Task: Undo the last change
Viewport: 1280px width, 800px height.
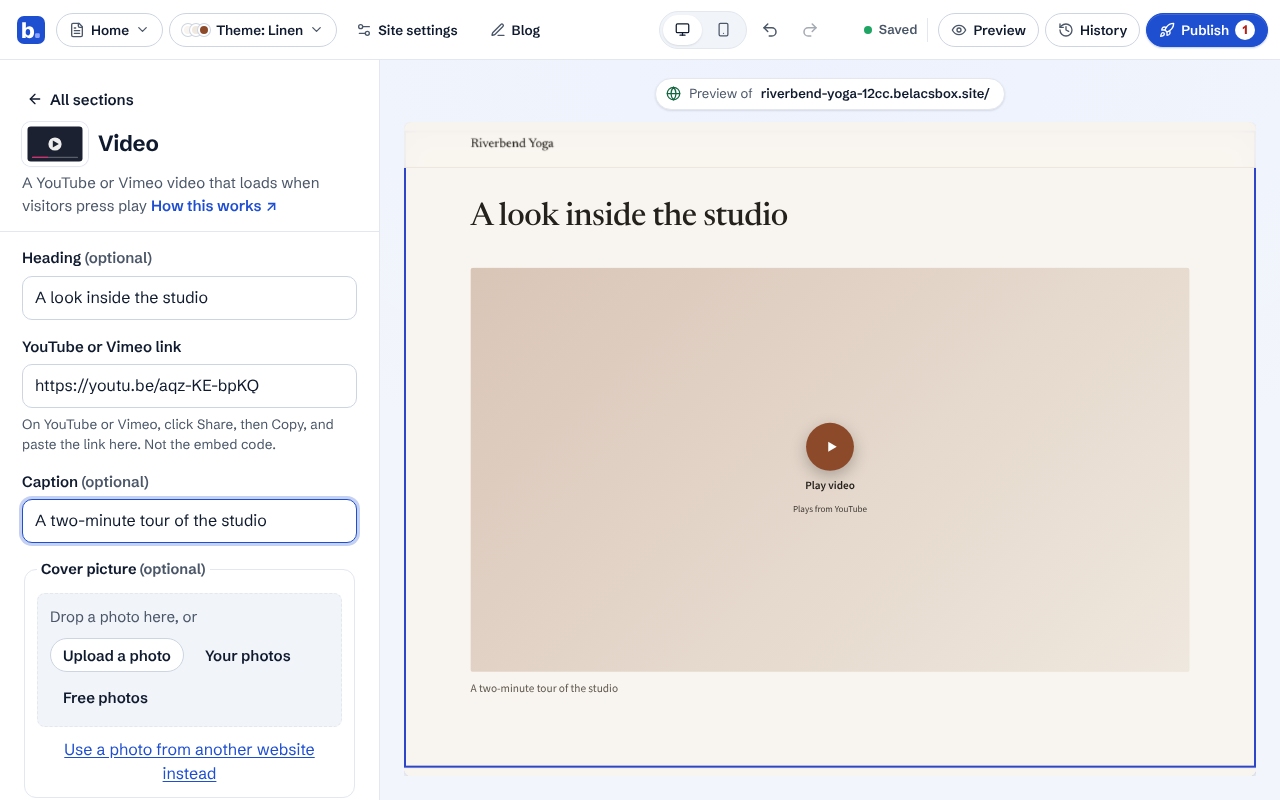Action: [x=770, y=30]
